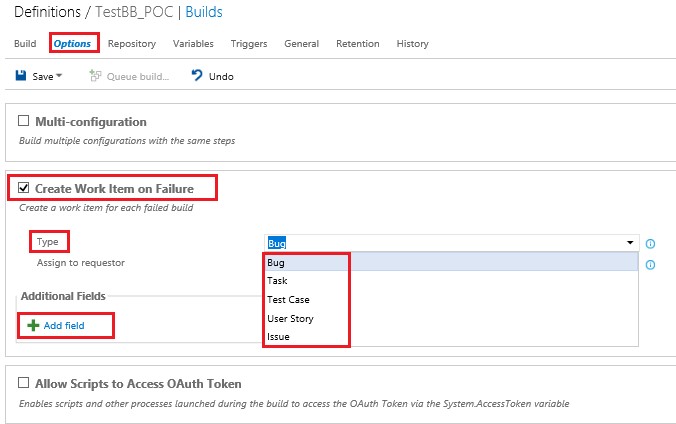676x424 pixels.
Task: Open the info icon beside Assign to requestor
Action: point(650,264)
